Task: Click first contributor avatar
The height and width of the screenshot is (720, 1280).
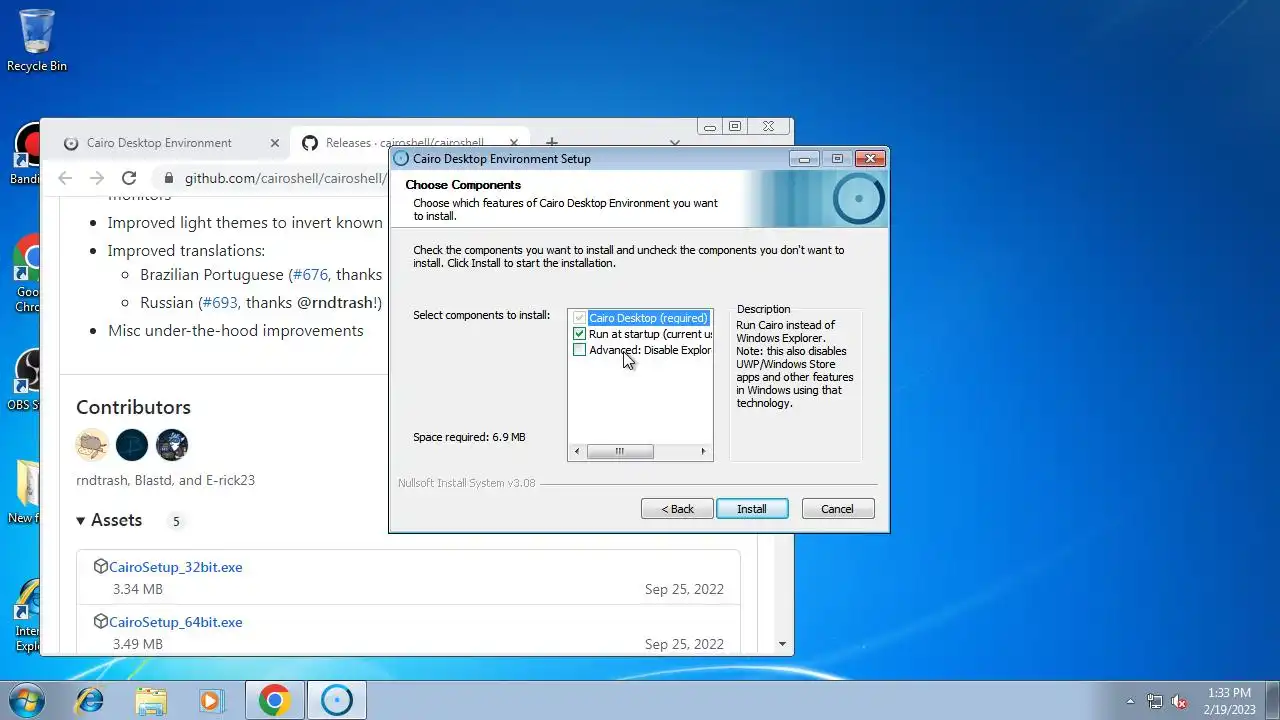Action: tap(92, 445)
